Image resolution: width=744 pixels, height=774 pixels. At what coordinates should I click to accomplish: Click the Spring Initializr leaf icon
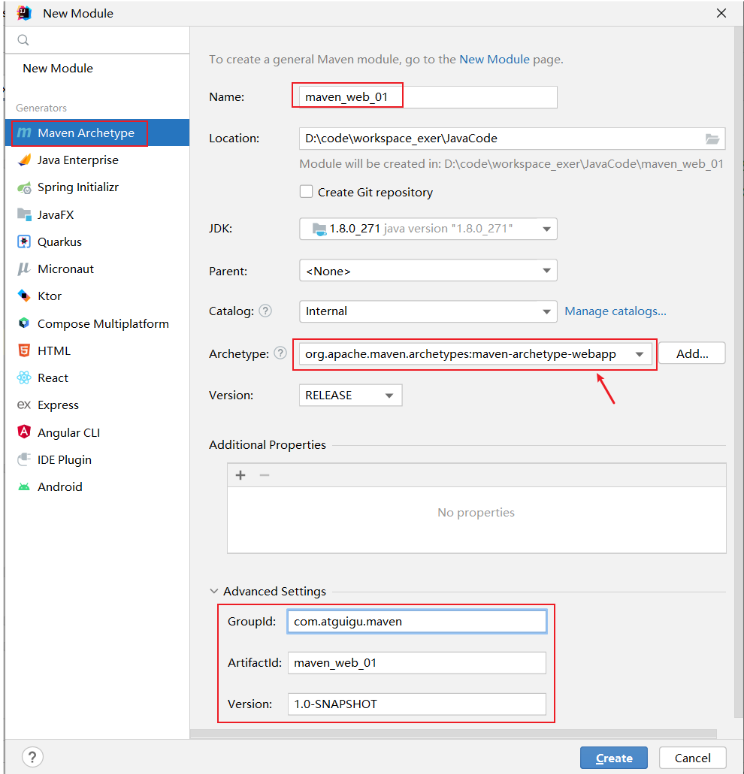click(x=24, y=188)
